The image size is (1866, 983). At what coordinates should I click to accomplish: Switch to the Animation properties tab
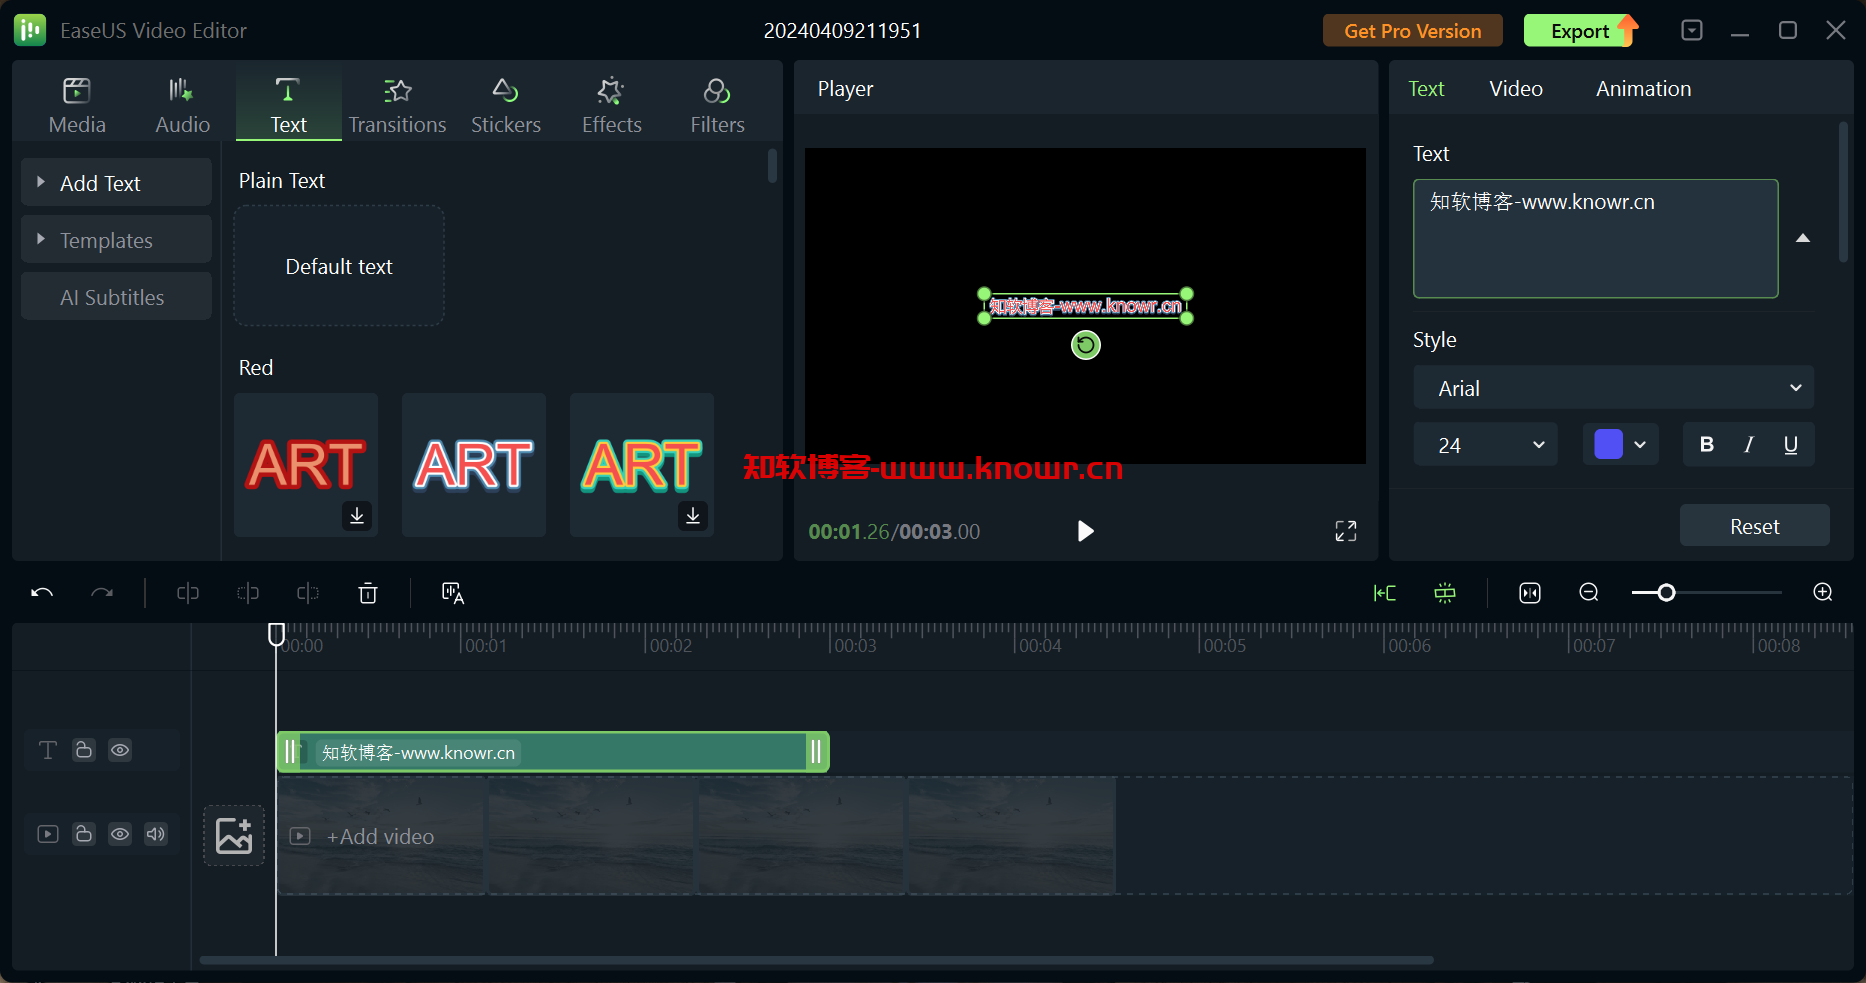1643,89
